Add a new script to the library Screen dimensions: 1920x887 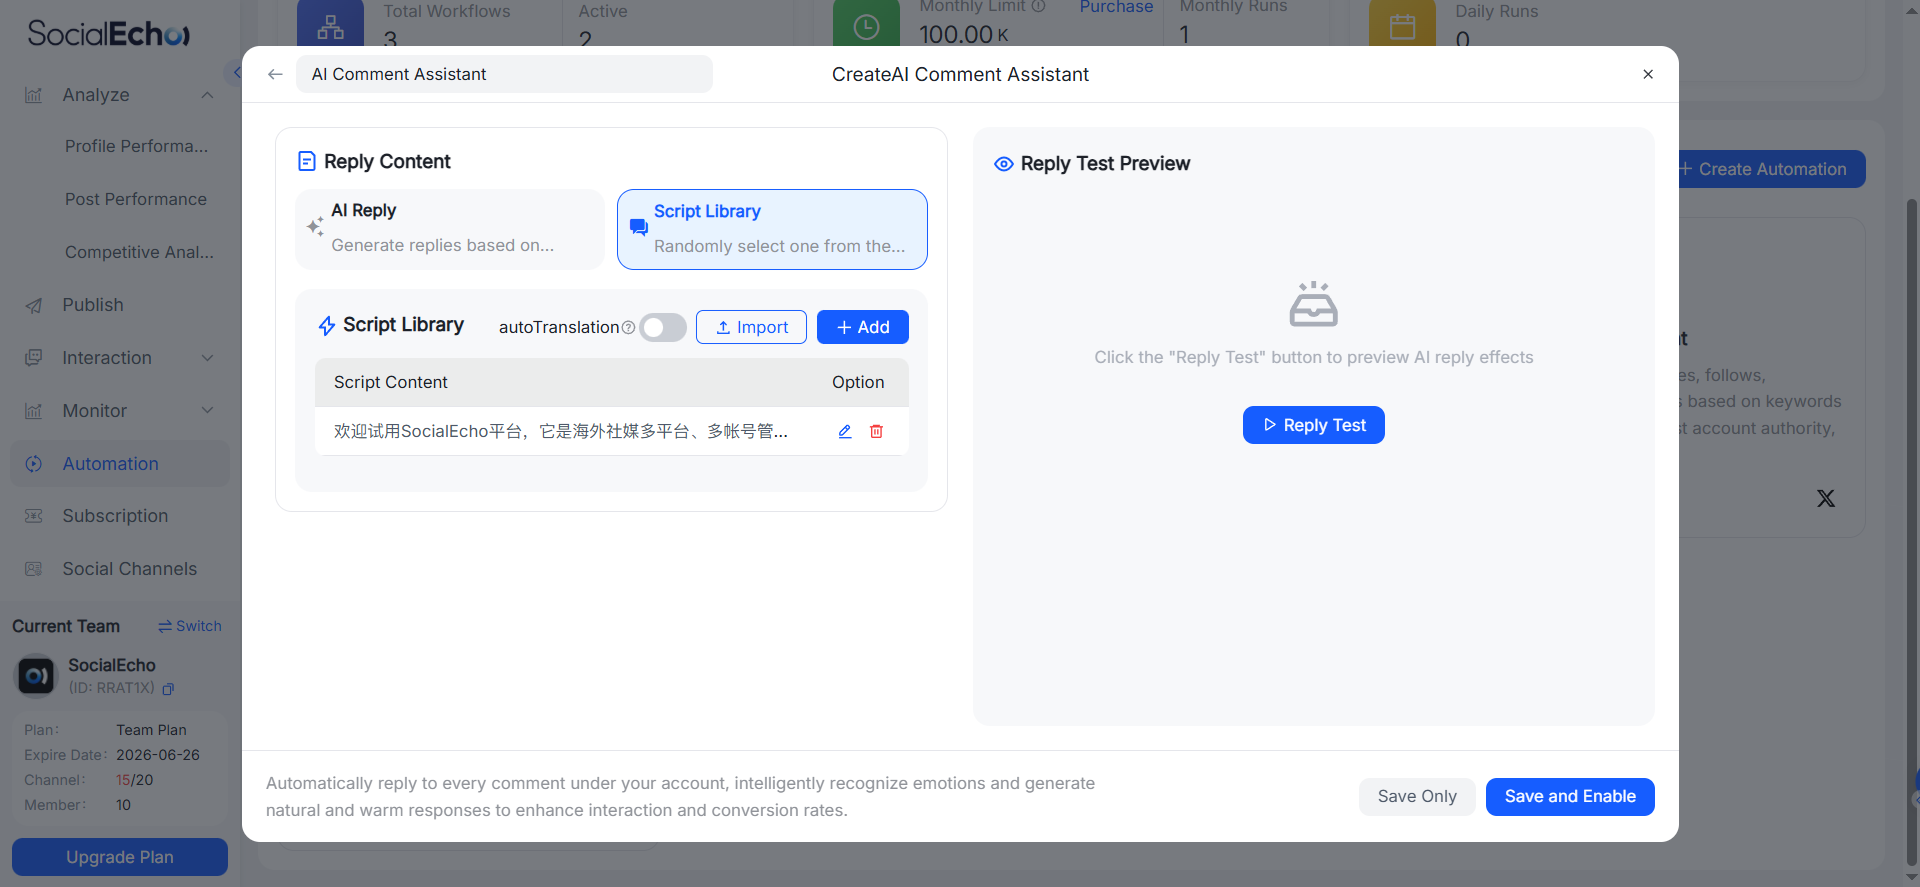(x=863, y=327)
